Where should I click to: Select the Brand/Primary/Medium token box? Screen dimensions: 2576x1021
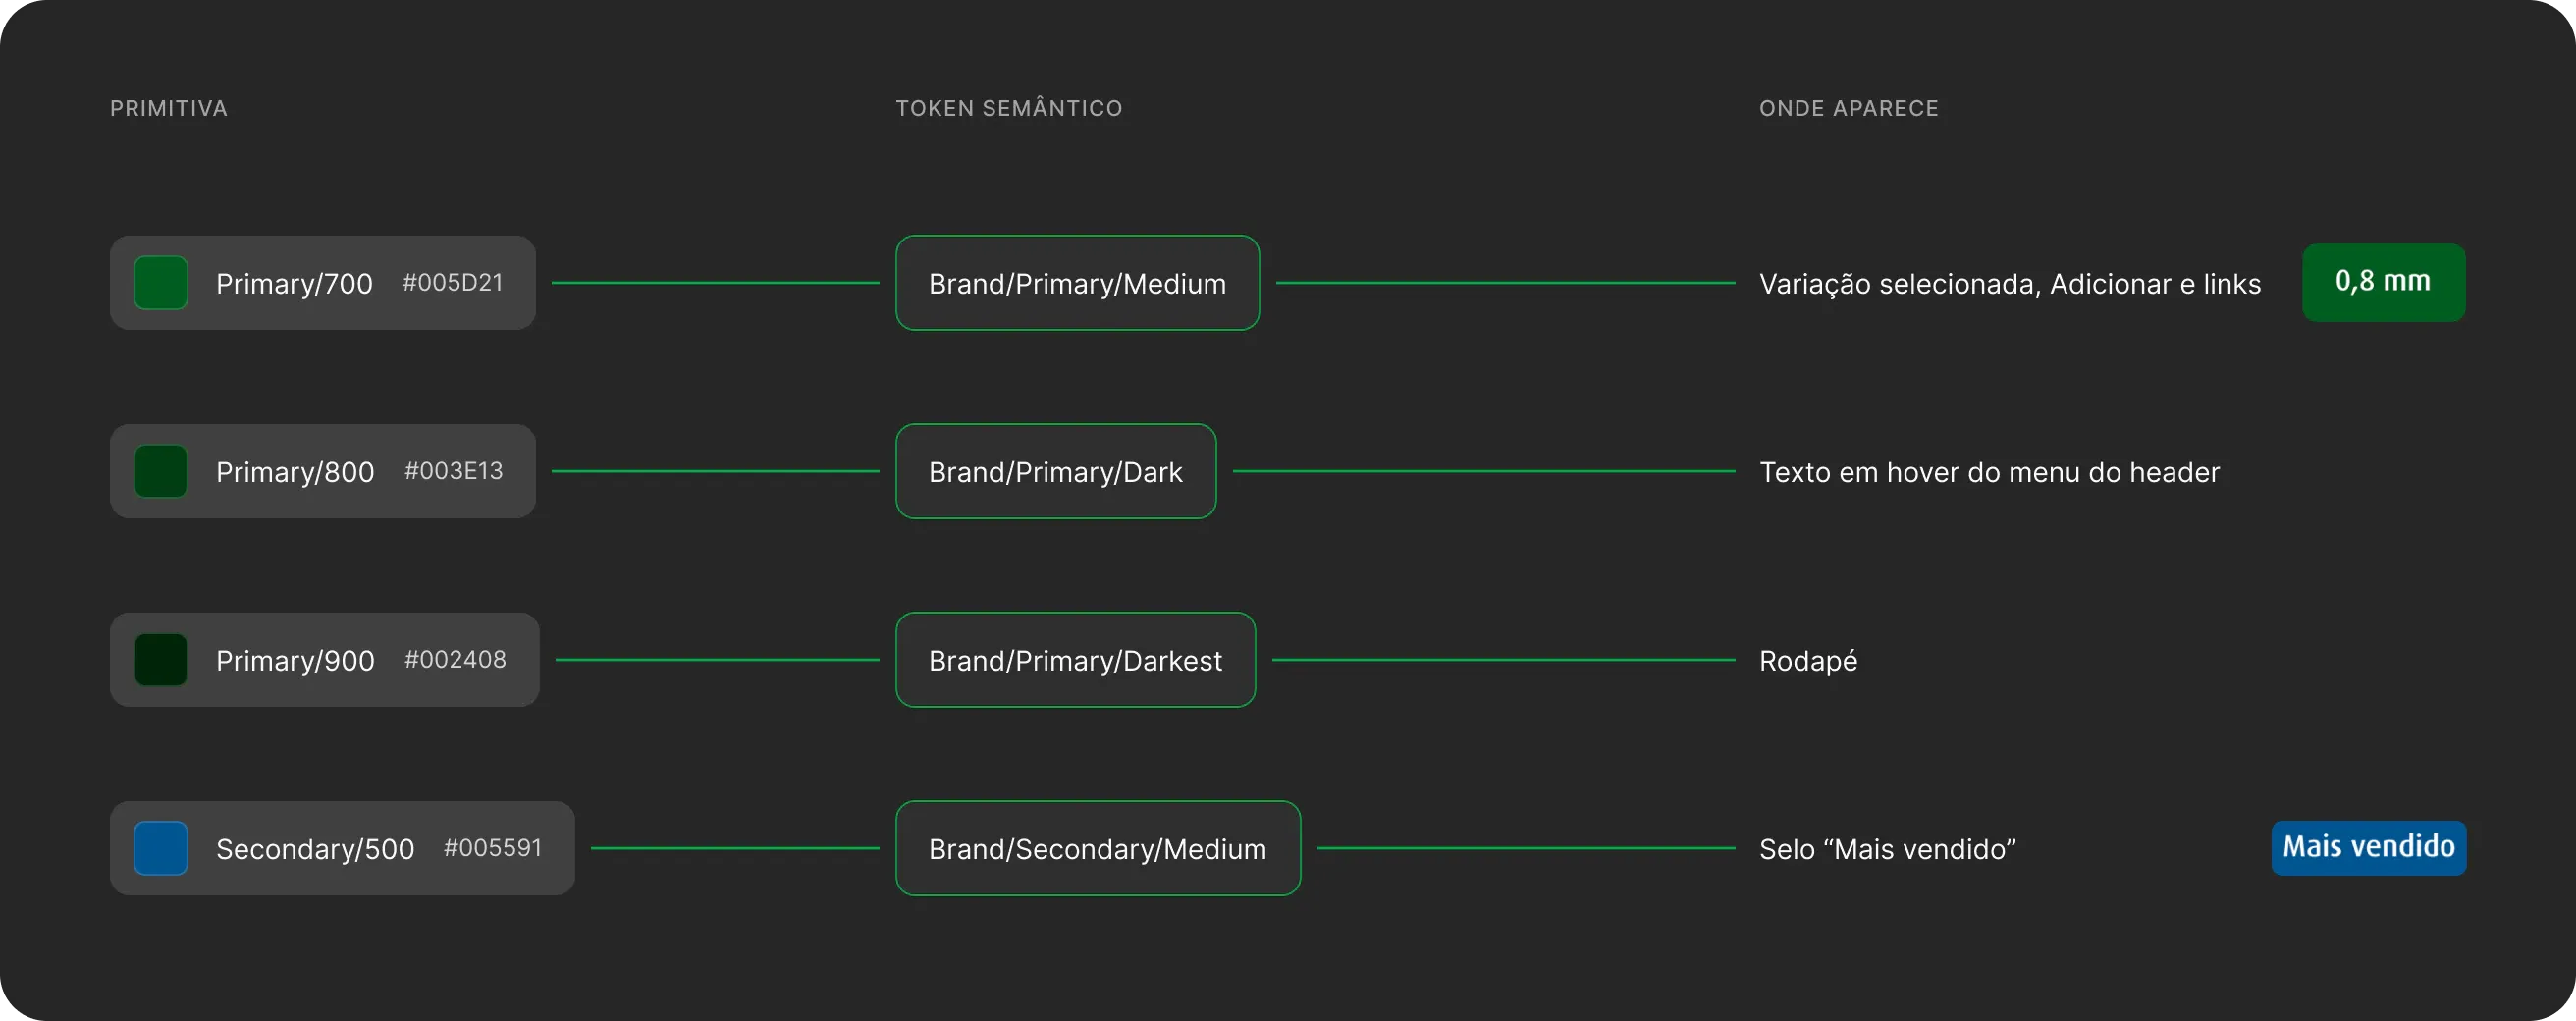[x=1077, y=283]
